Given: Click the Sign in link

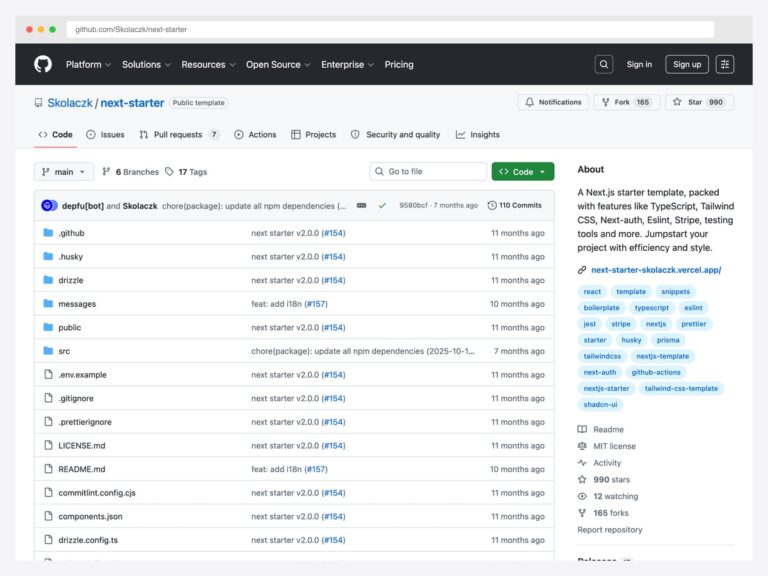Looking at the screenshot, I should click(x=639, y=64).
